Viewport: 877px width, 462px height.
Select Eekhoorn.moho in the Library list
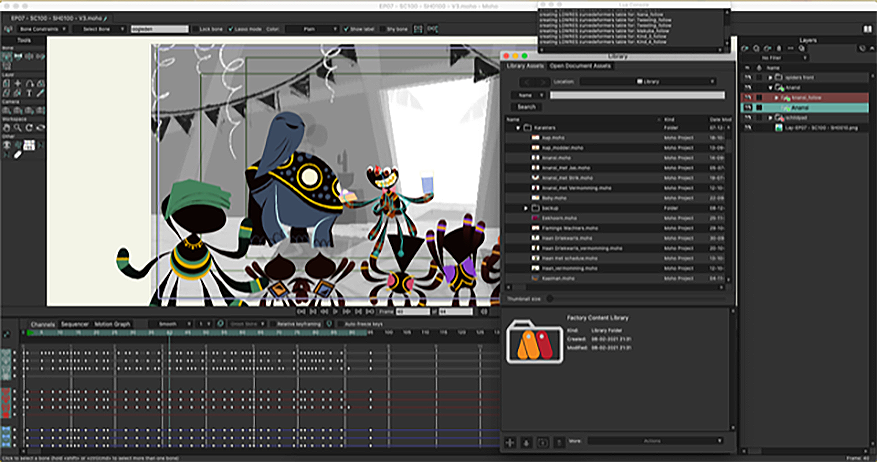point(615,218)
